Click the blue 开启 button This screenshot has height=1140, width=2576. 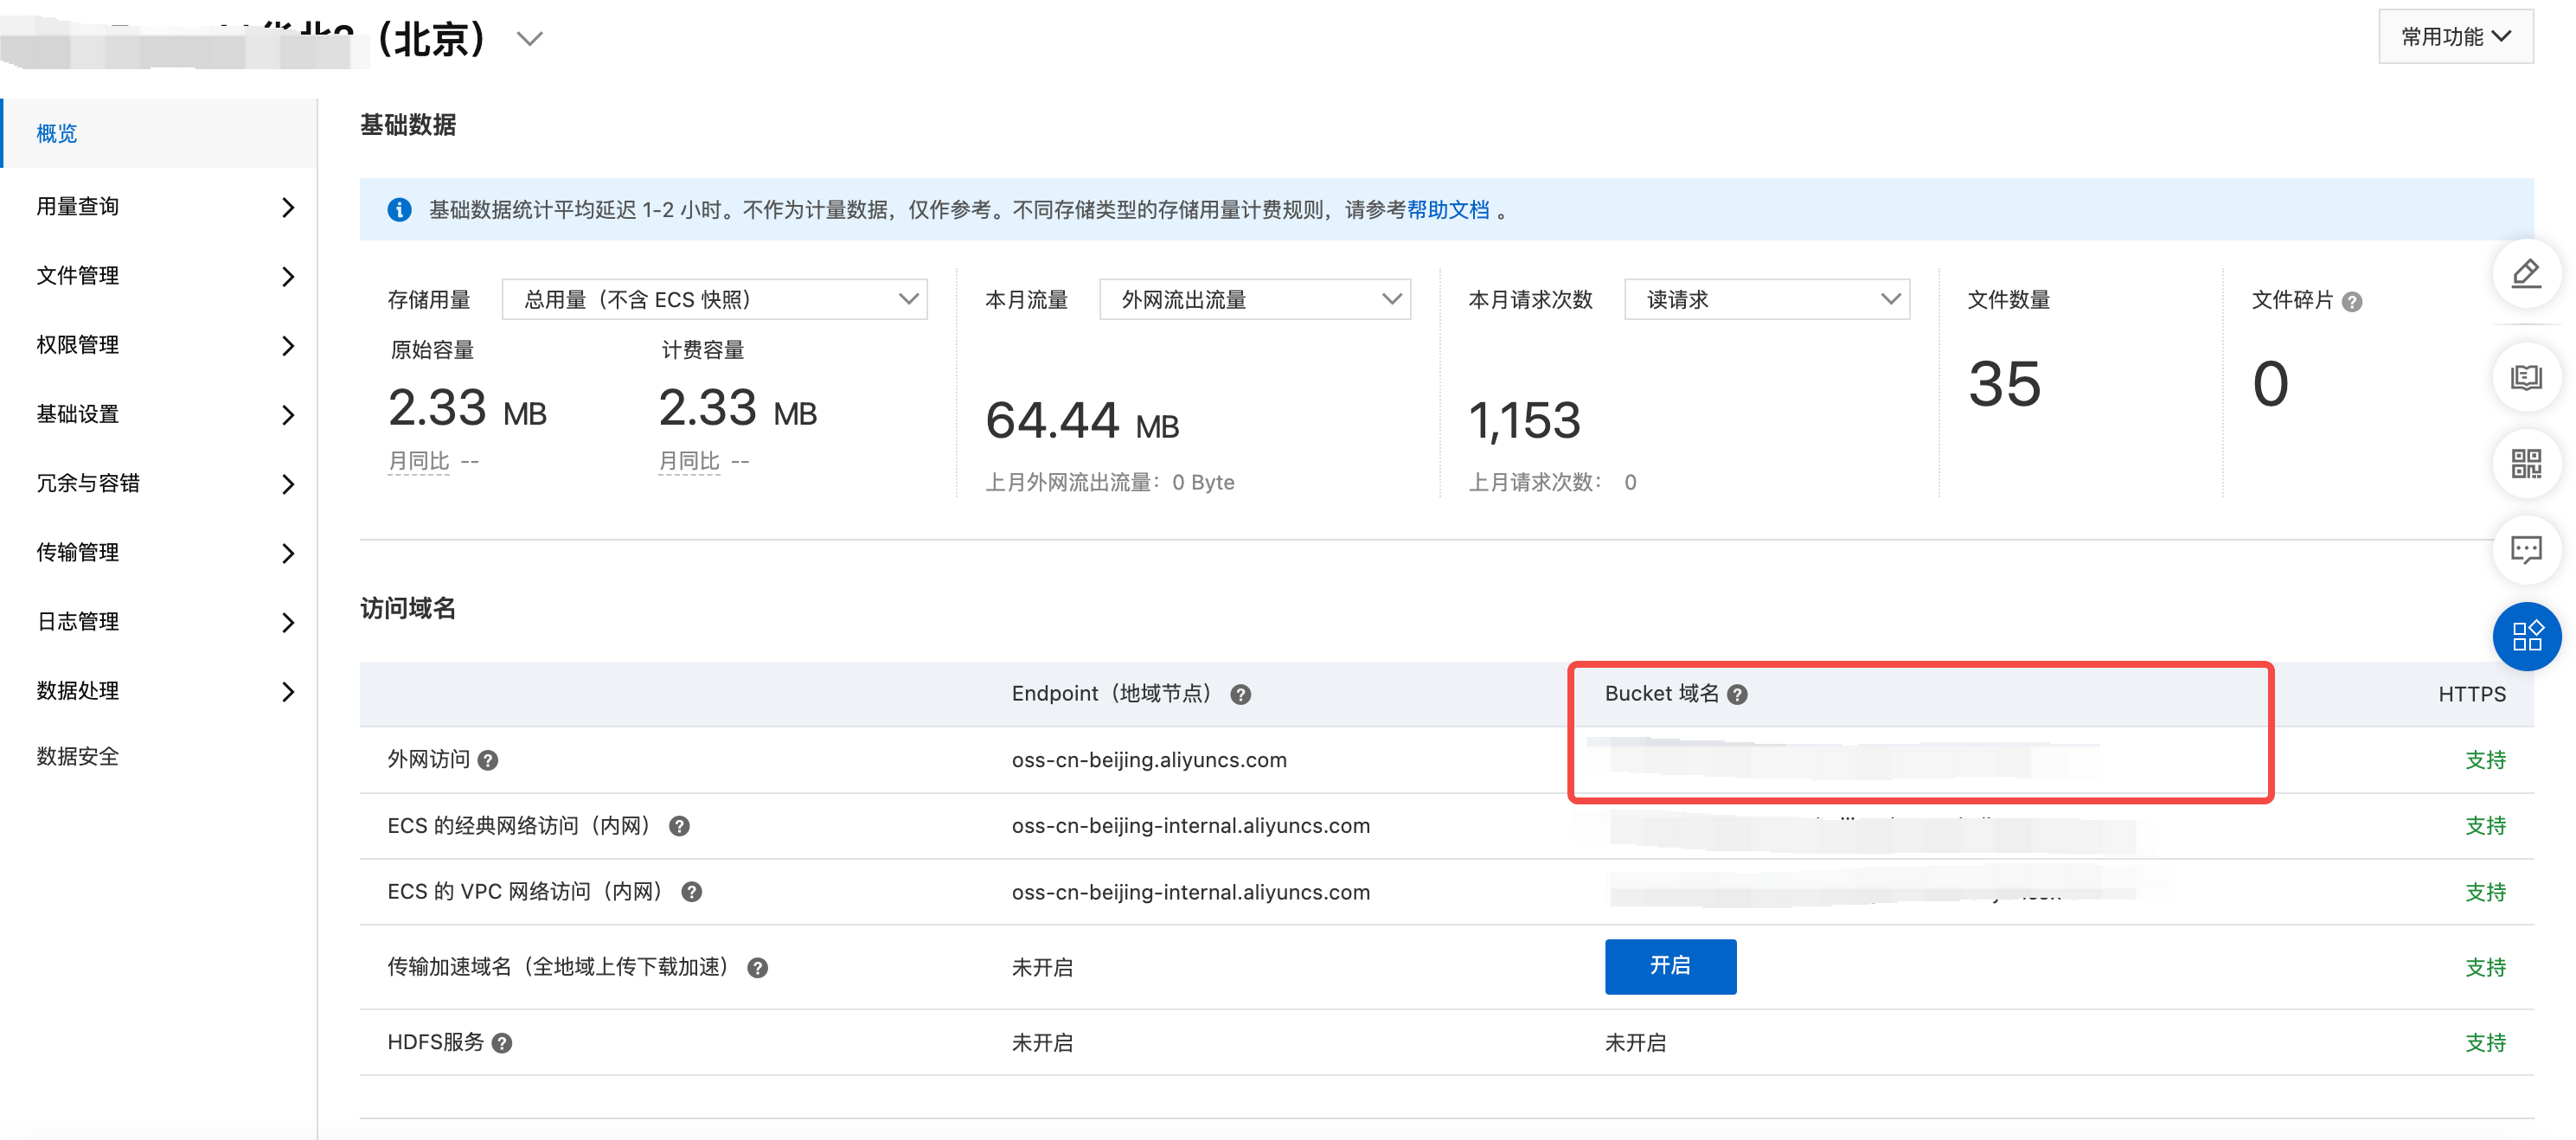pyautogui.click(x=1669, y=966)
